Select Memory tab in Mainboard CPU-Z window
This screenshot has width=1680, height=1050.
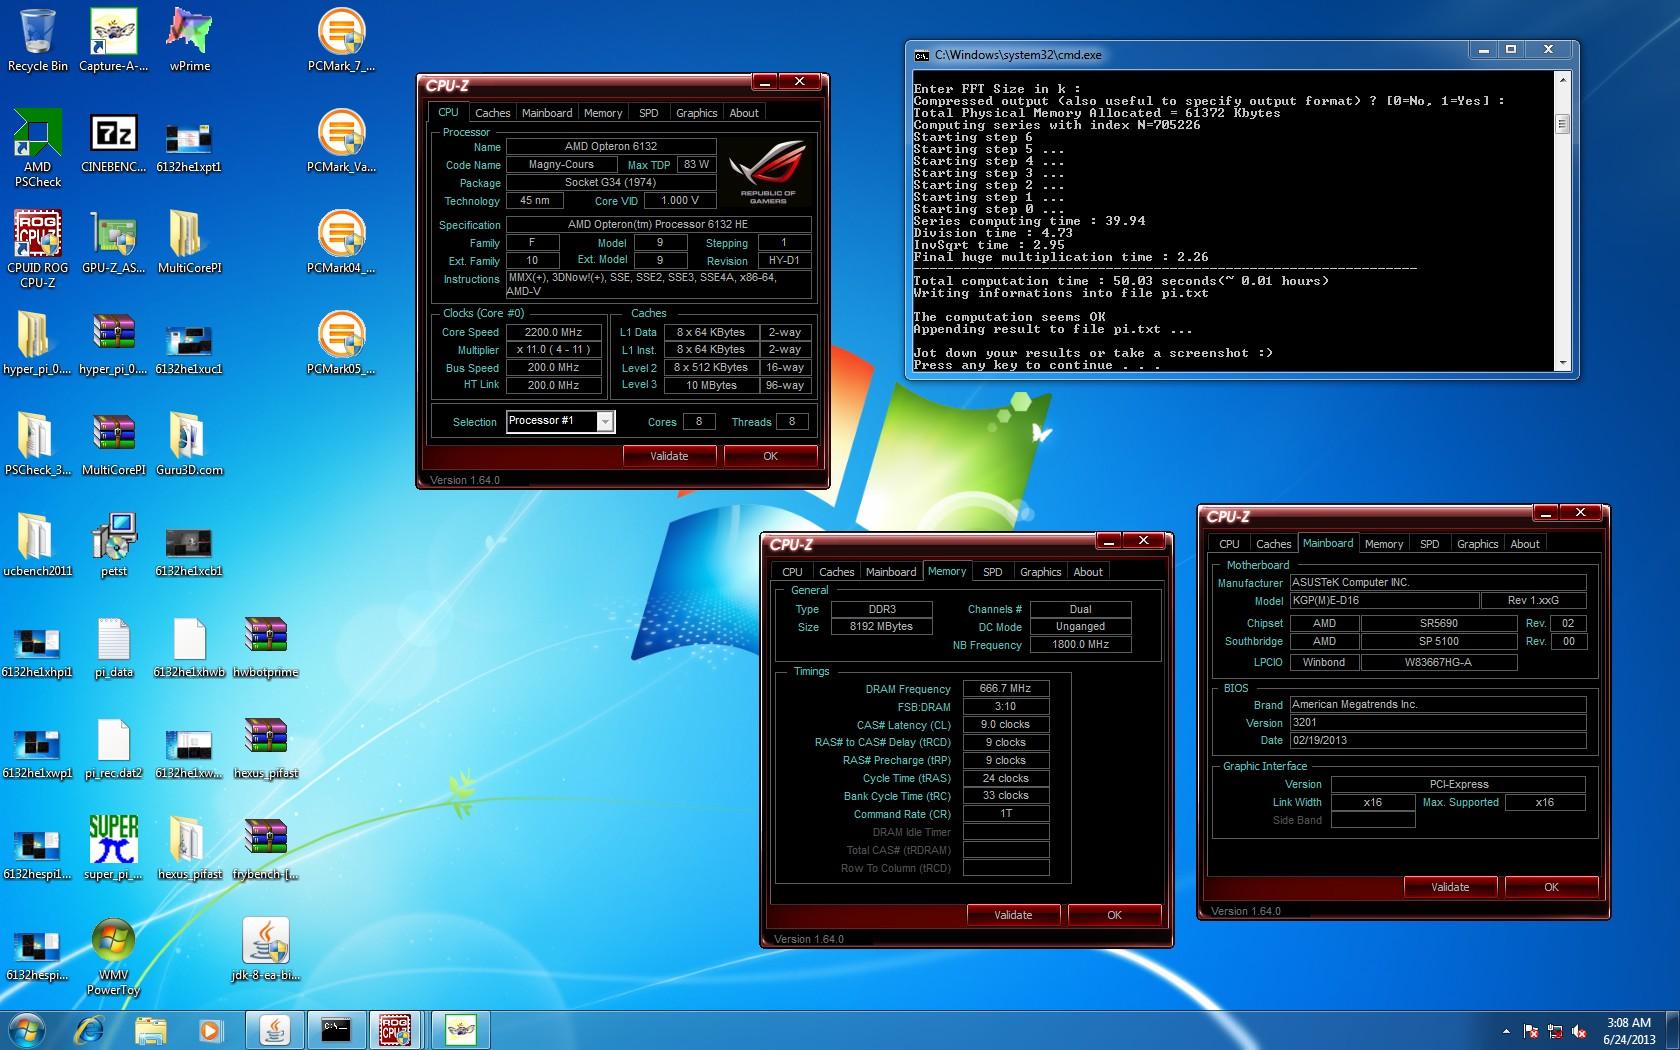[x=1384, y=544]
